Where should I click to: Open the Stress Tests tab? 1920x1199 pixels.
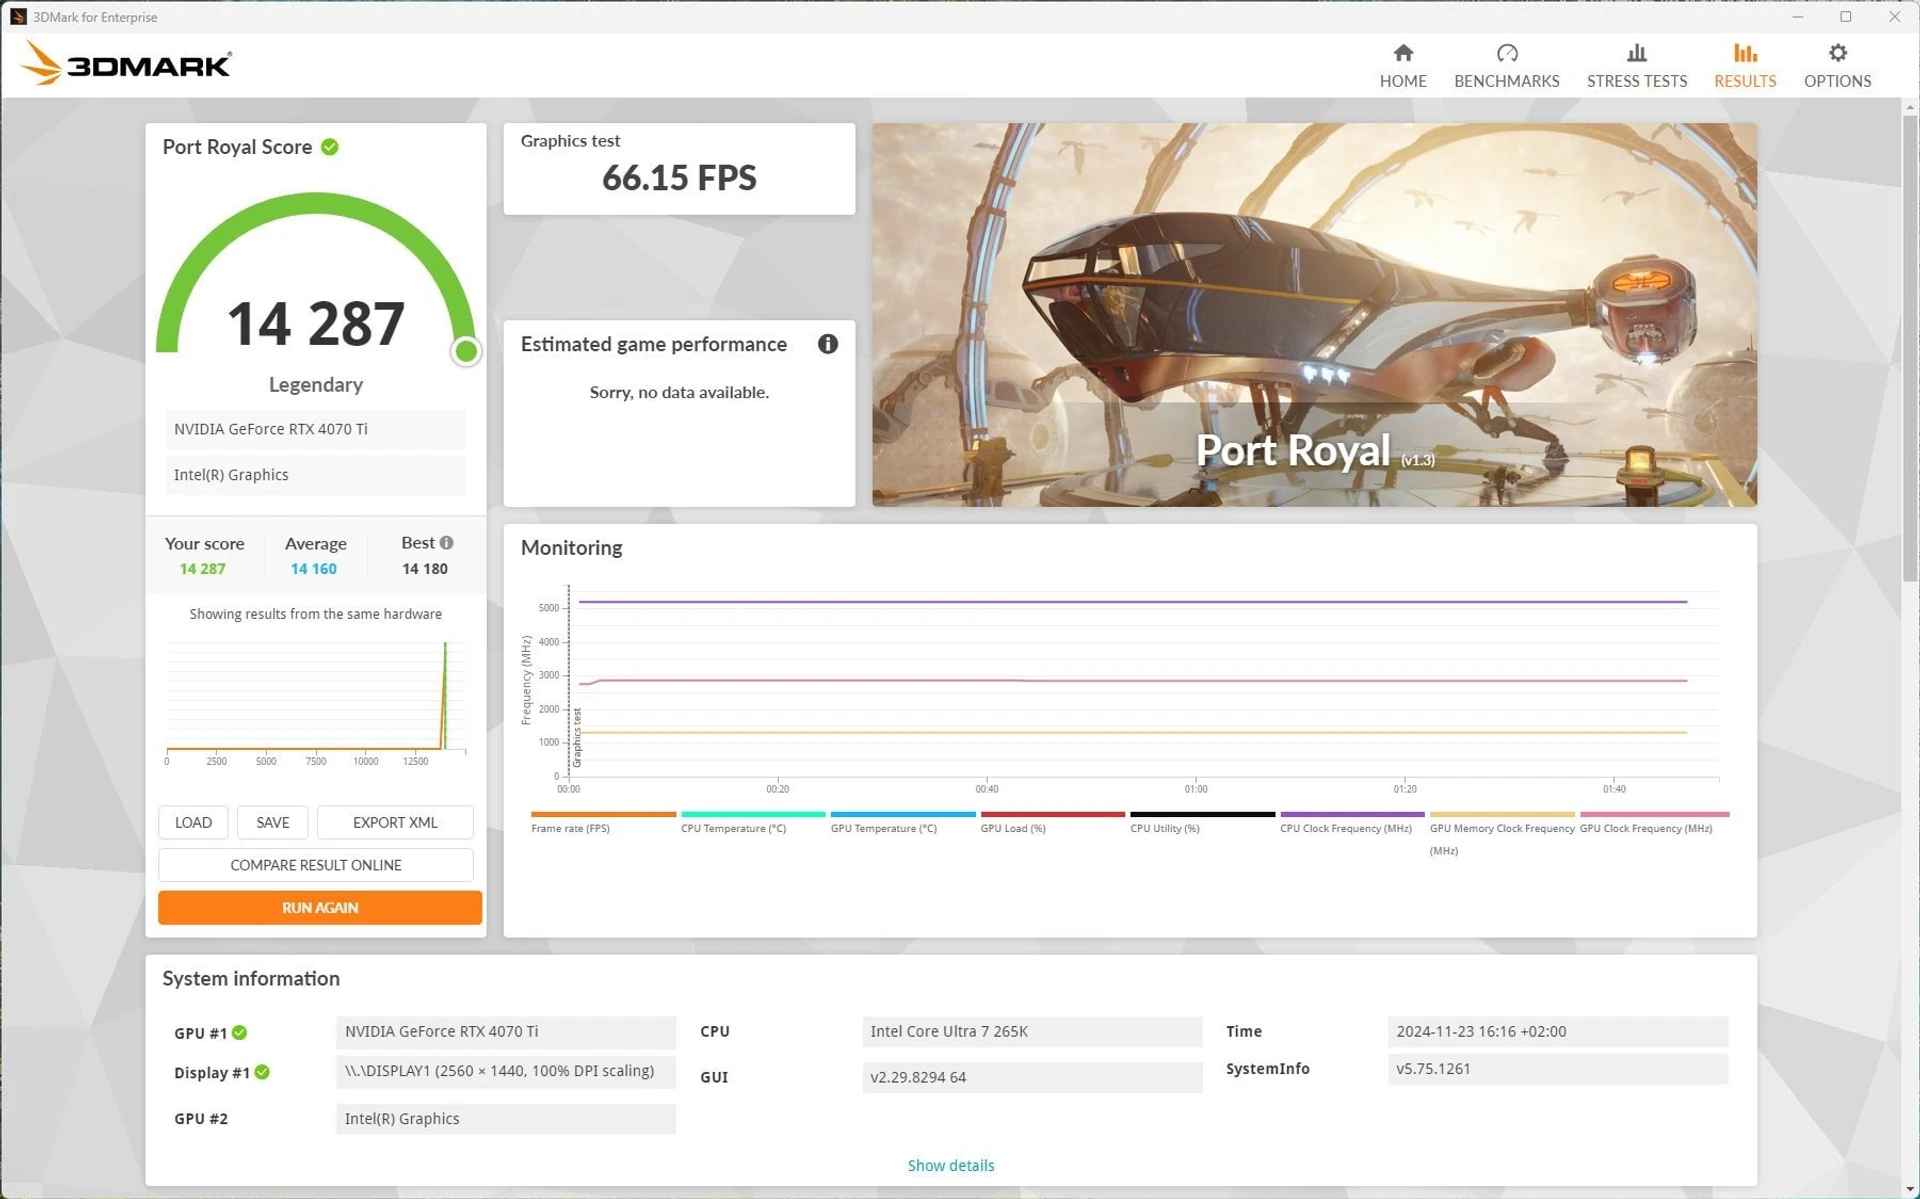pos(1636,66)
